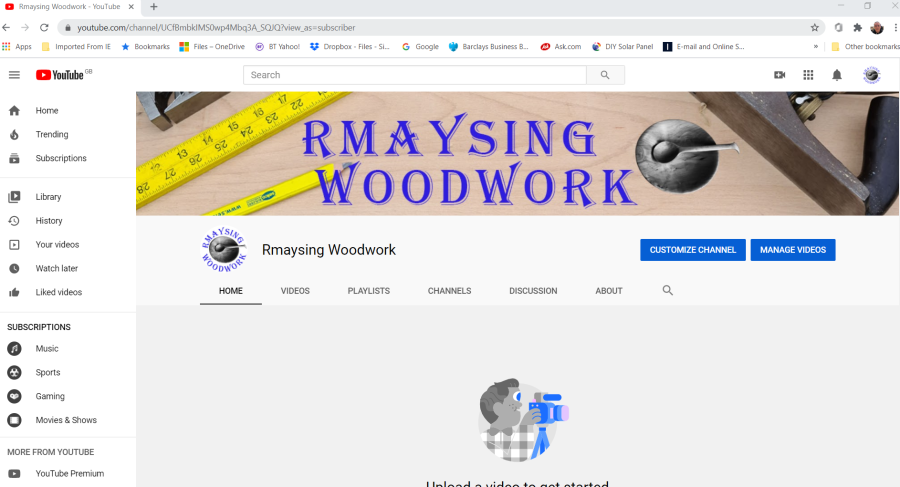Click into the YouTube search field
Screen dimensions: 900x487
click(x=414, y=75)
